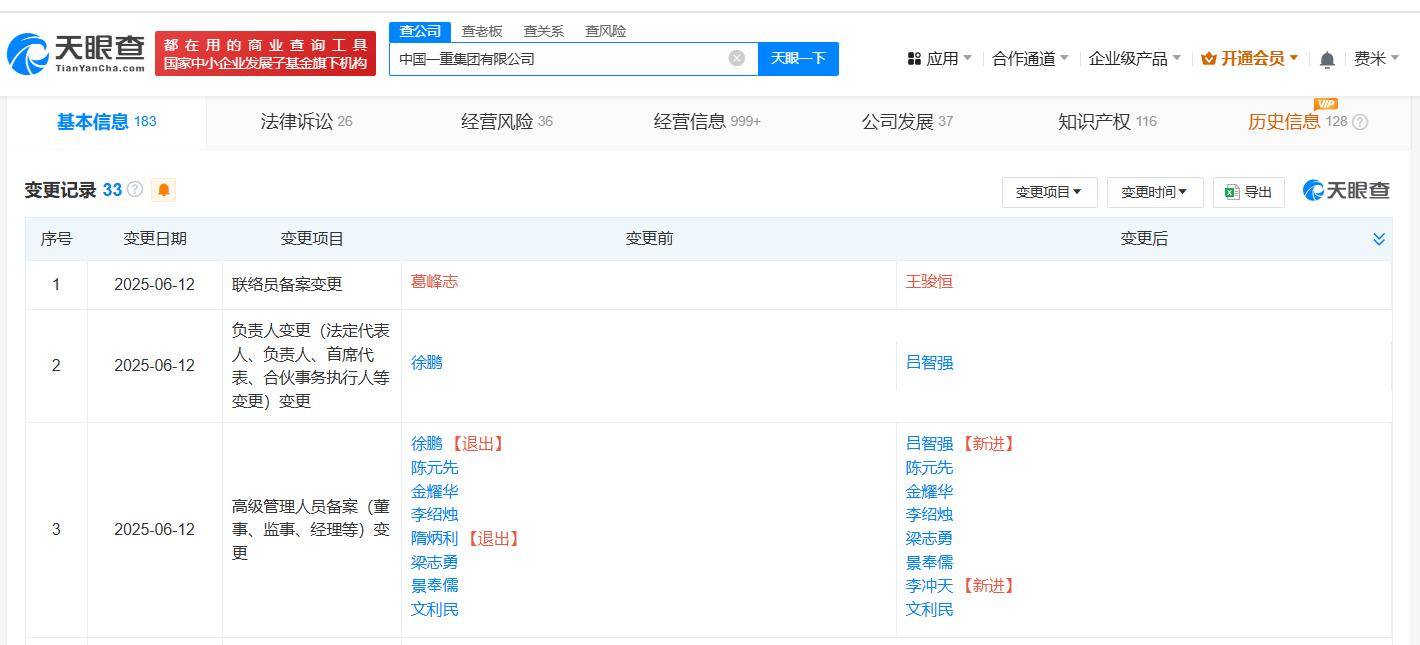Open the 变更时间 filter dropdown
Screen dimensions: 1420x645
[x=1154, y=192]
